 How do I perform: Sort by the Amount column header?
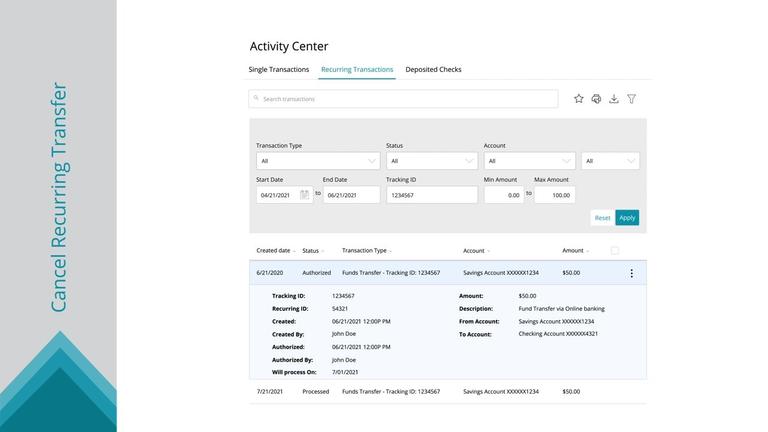click(575, 250)
